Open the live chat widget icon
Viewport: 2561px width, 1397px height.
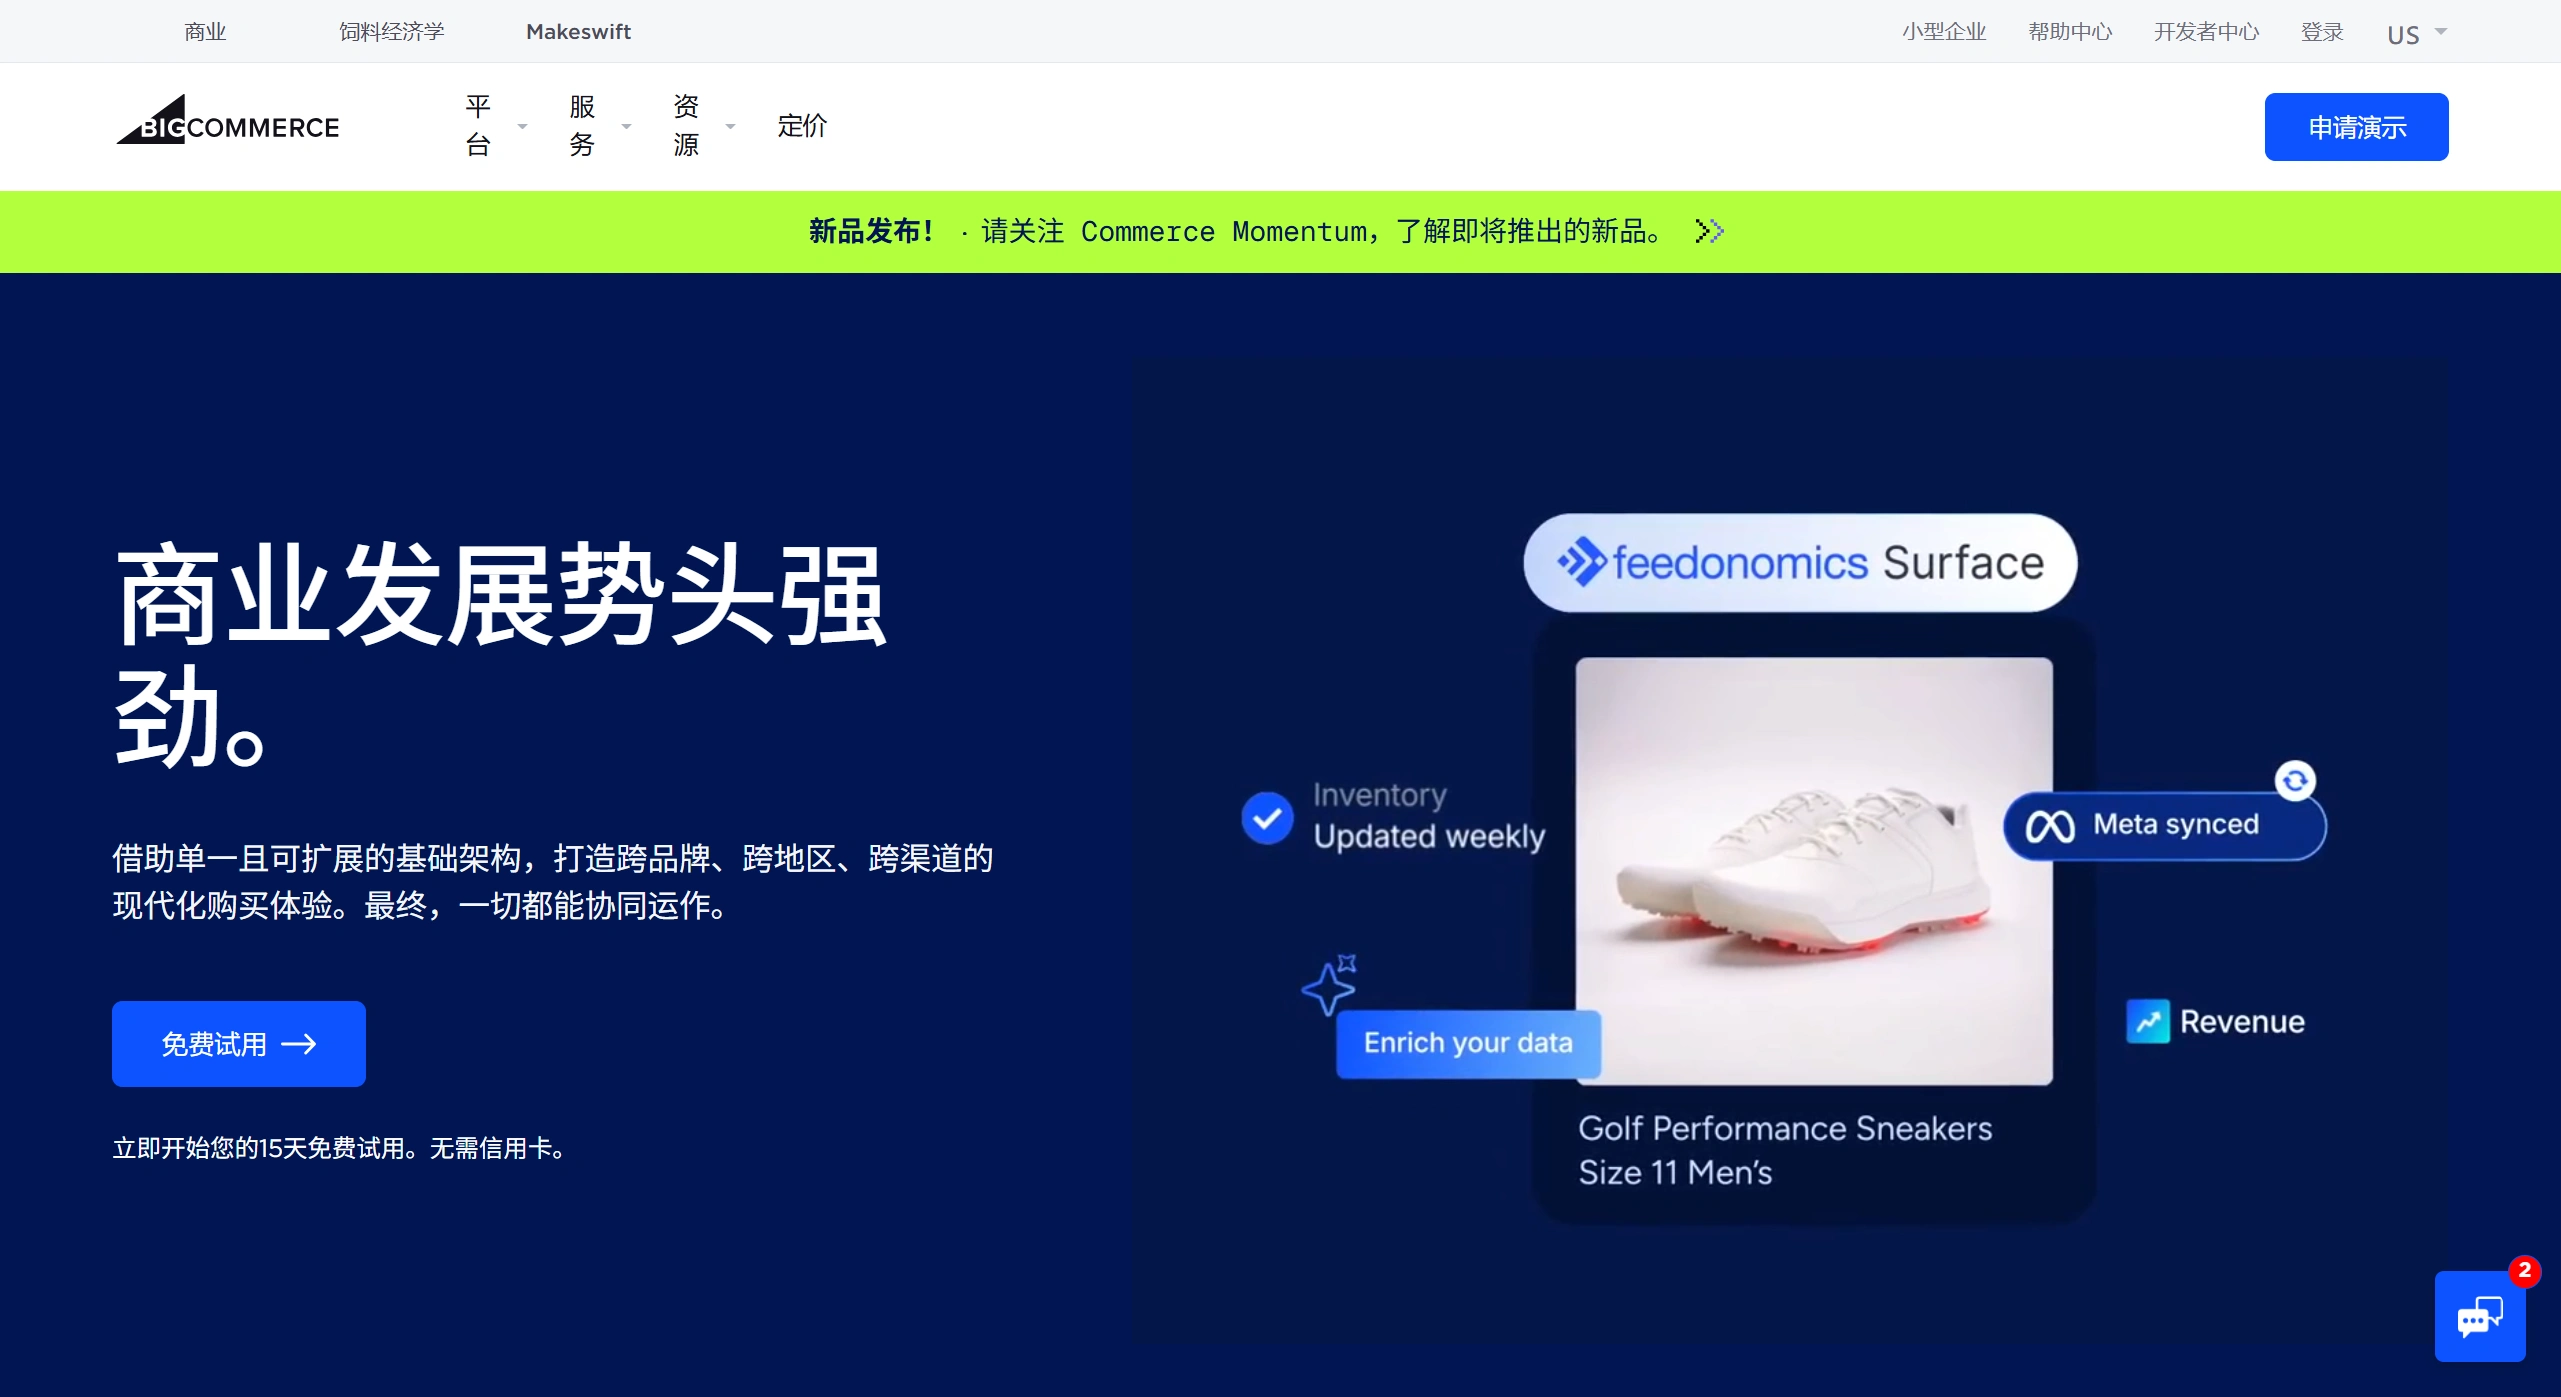point(2479,1316)
